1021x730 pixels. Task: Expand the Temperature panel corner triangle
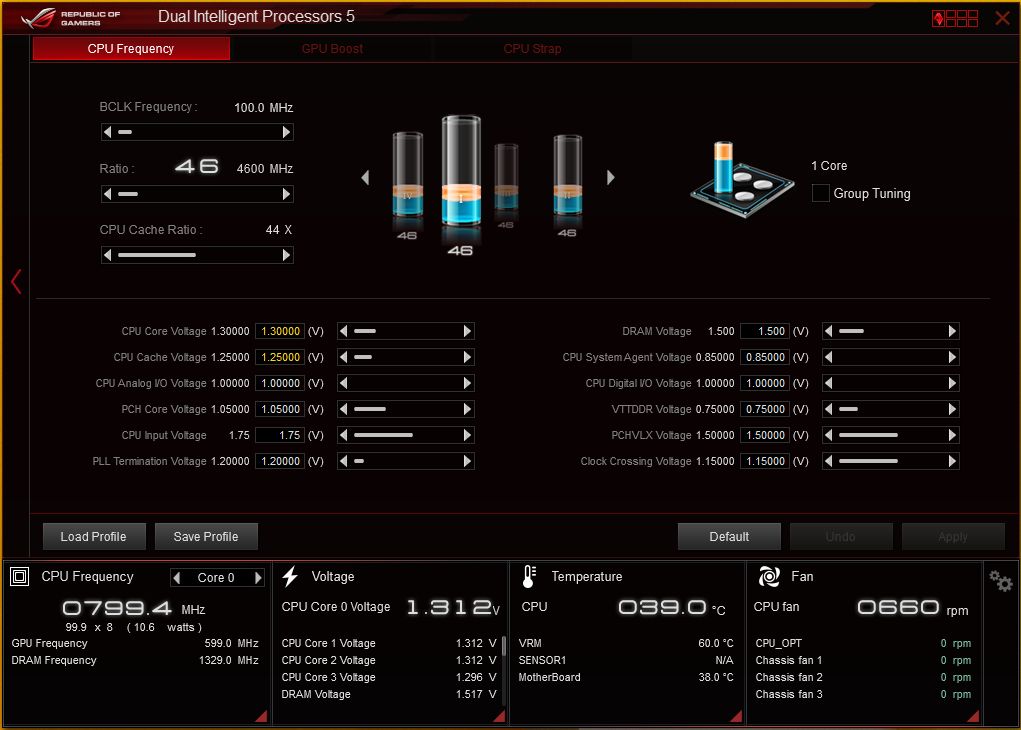click(736, 716)
